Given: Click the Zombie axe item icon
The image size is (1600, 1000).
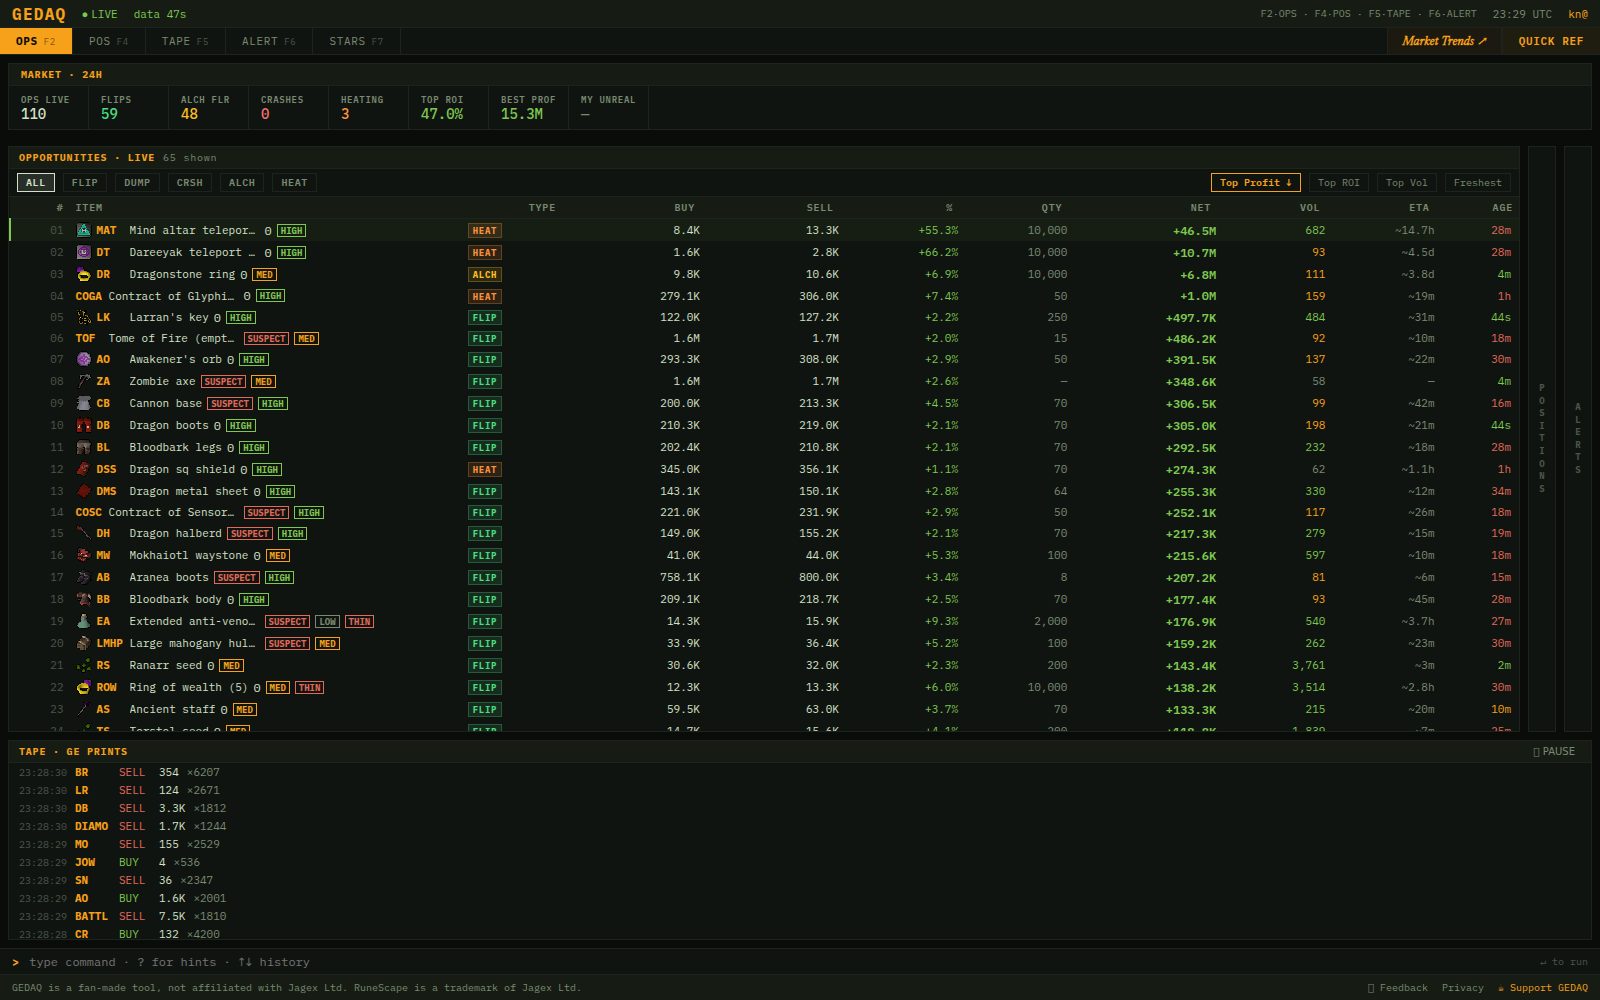Looking at the screenshot, I should [x=84, y=381].
